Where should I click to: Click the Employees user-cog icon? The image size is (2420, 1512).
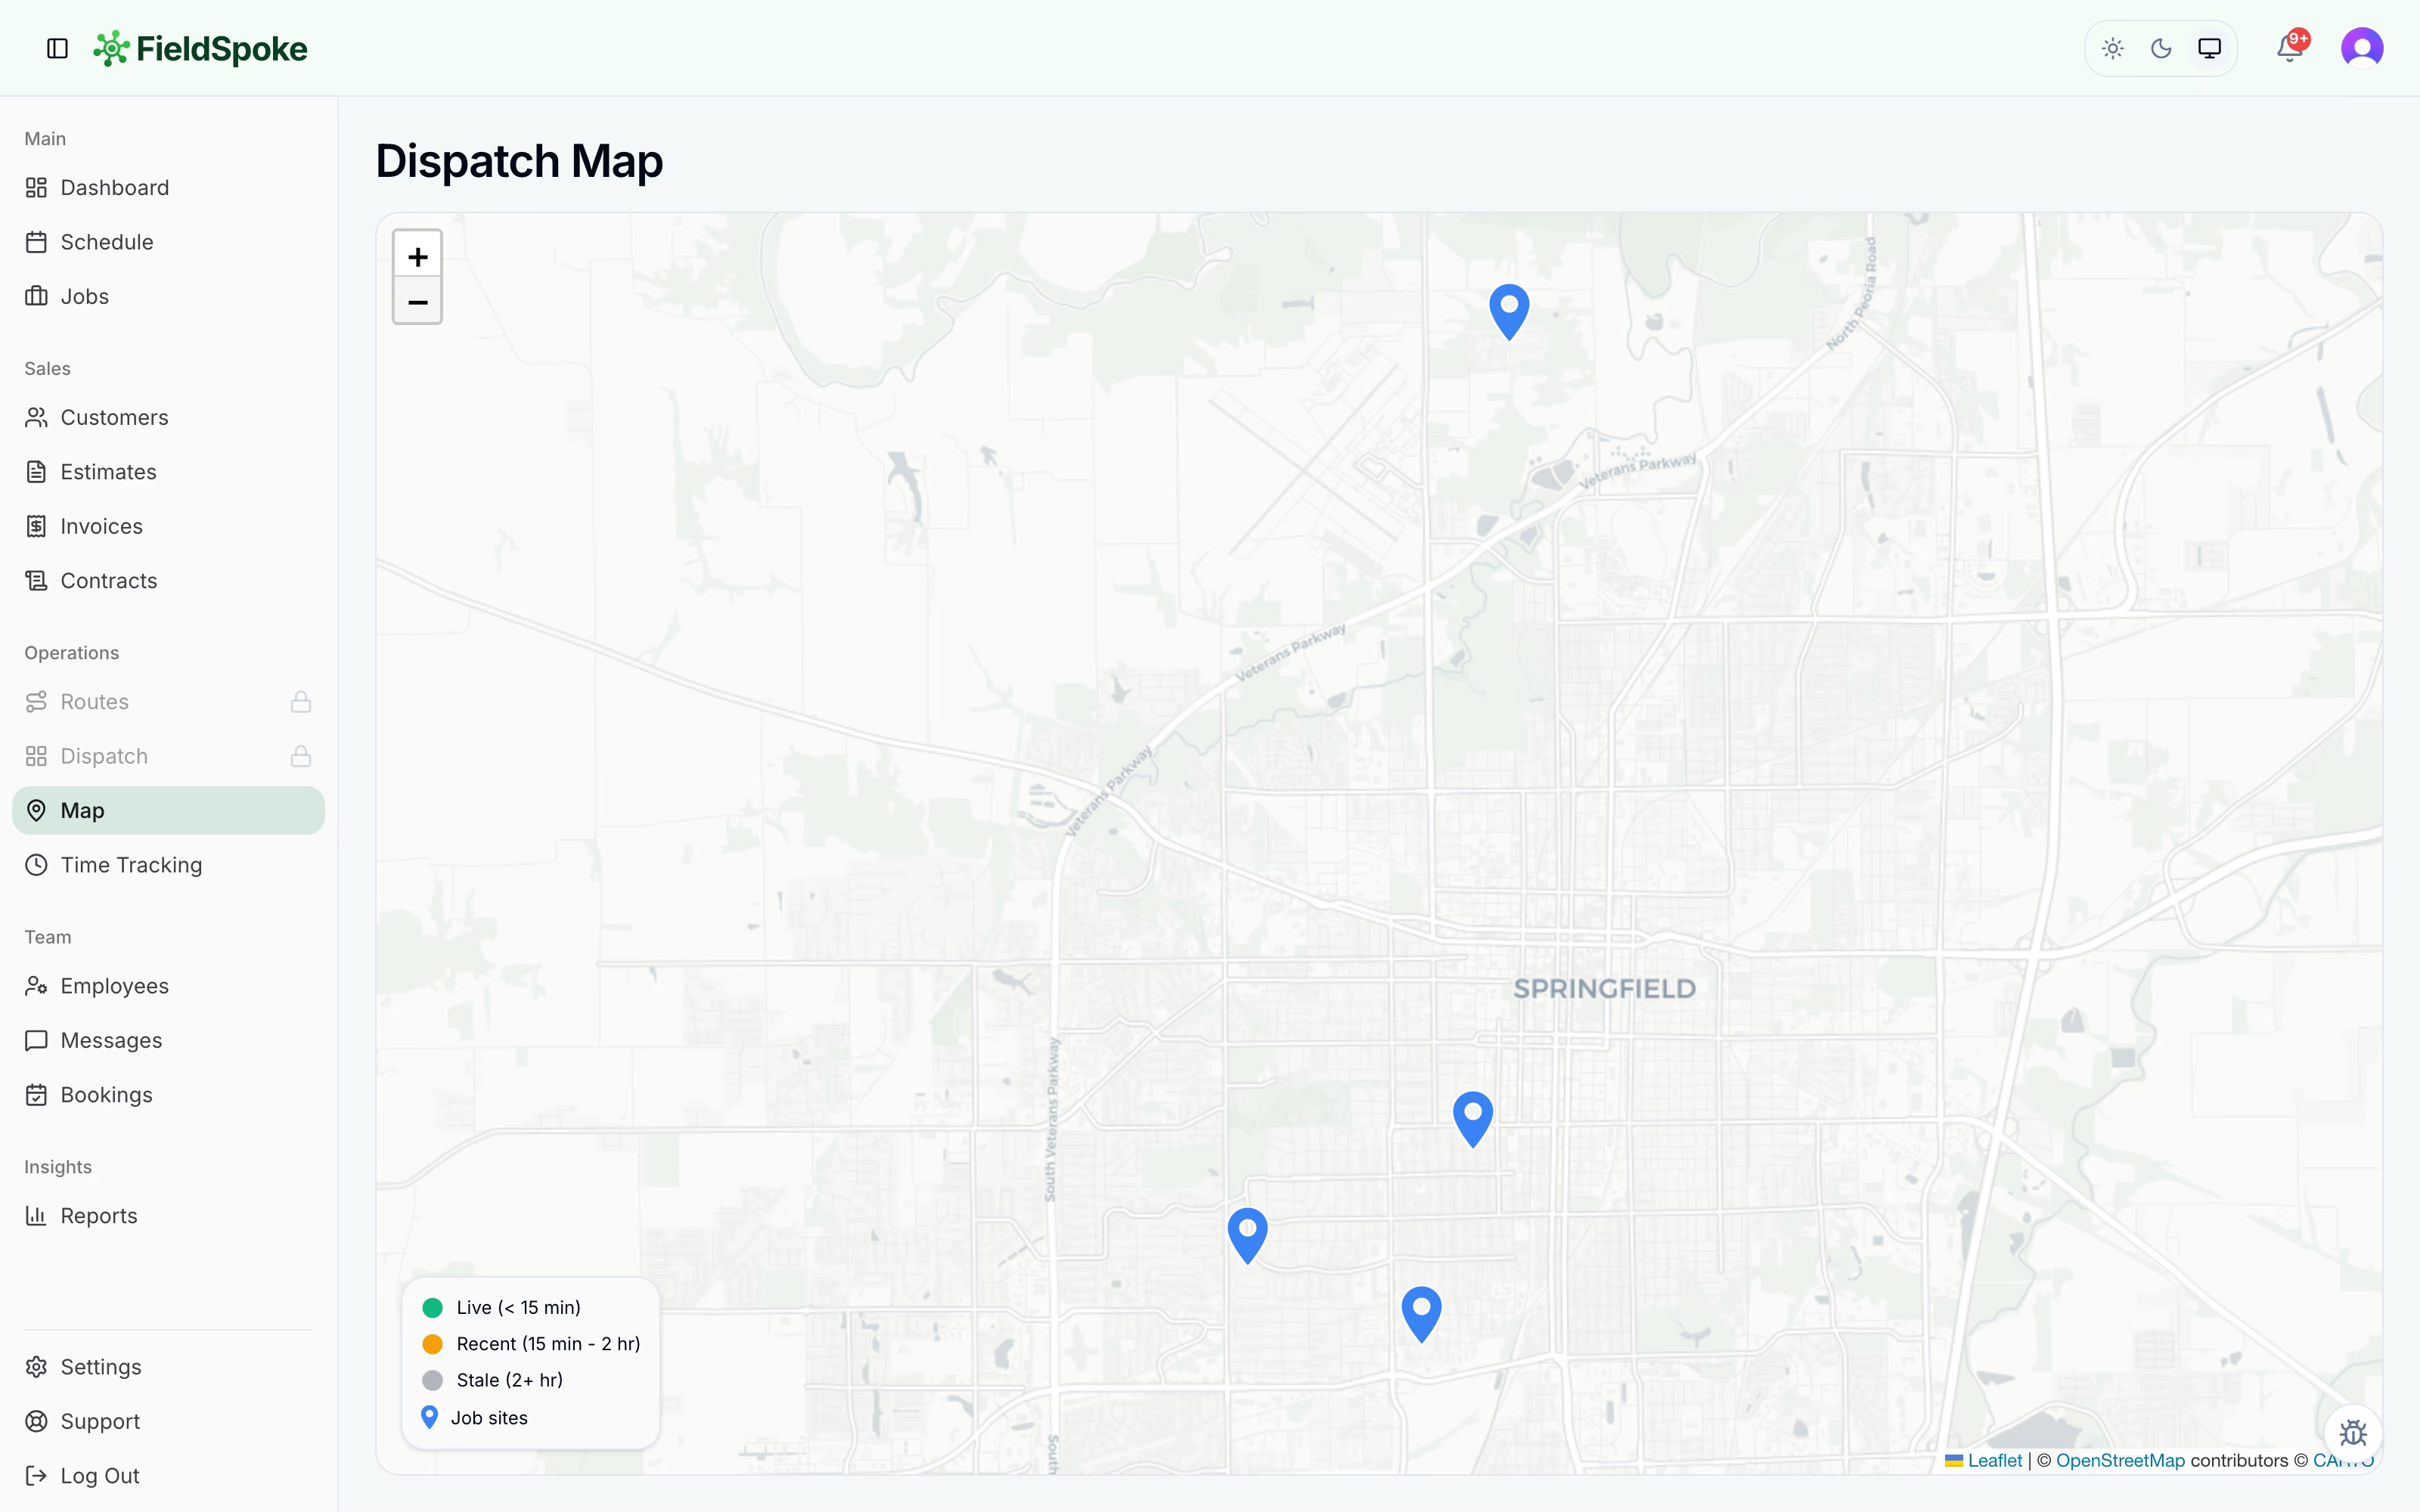(36, 986)
